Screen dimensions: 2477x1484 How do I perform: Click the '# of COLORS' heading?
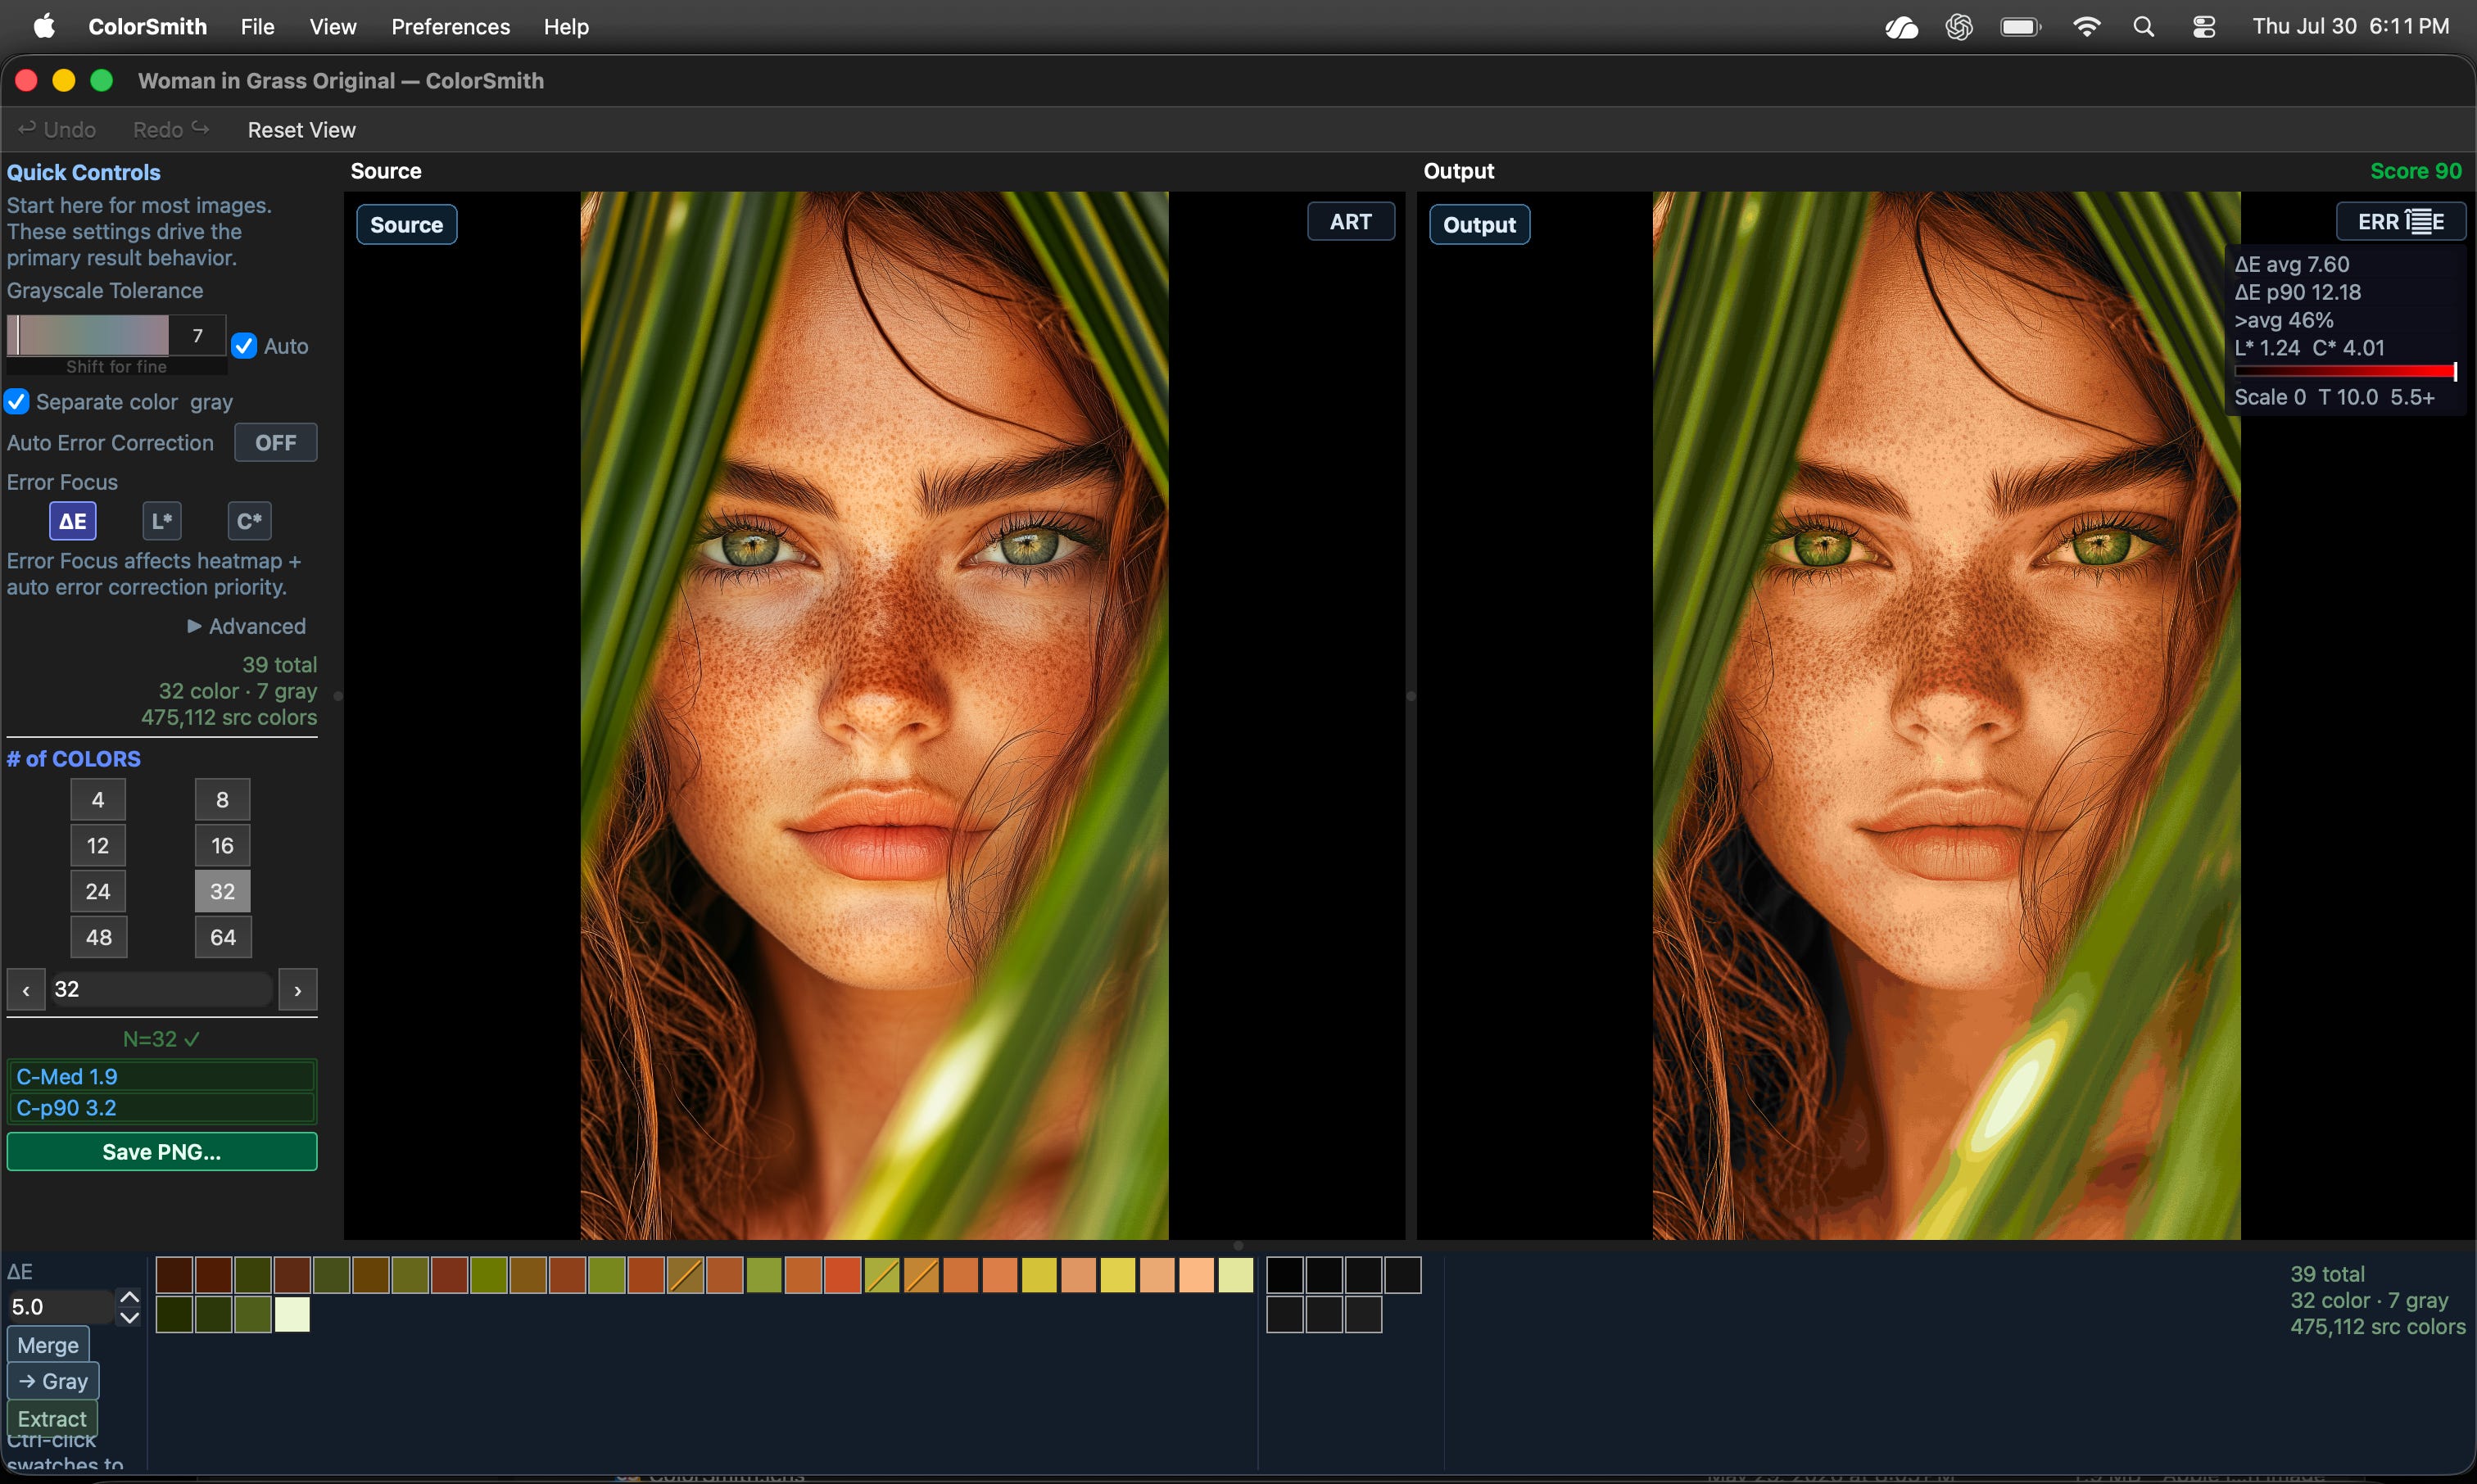pyautogui.click(x=74, y=759)
